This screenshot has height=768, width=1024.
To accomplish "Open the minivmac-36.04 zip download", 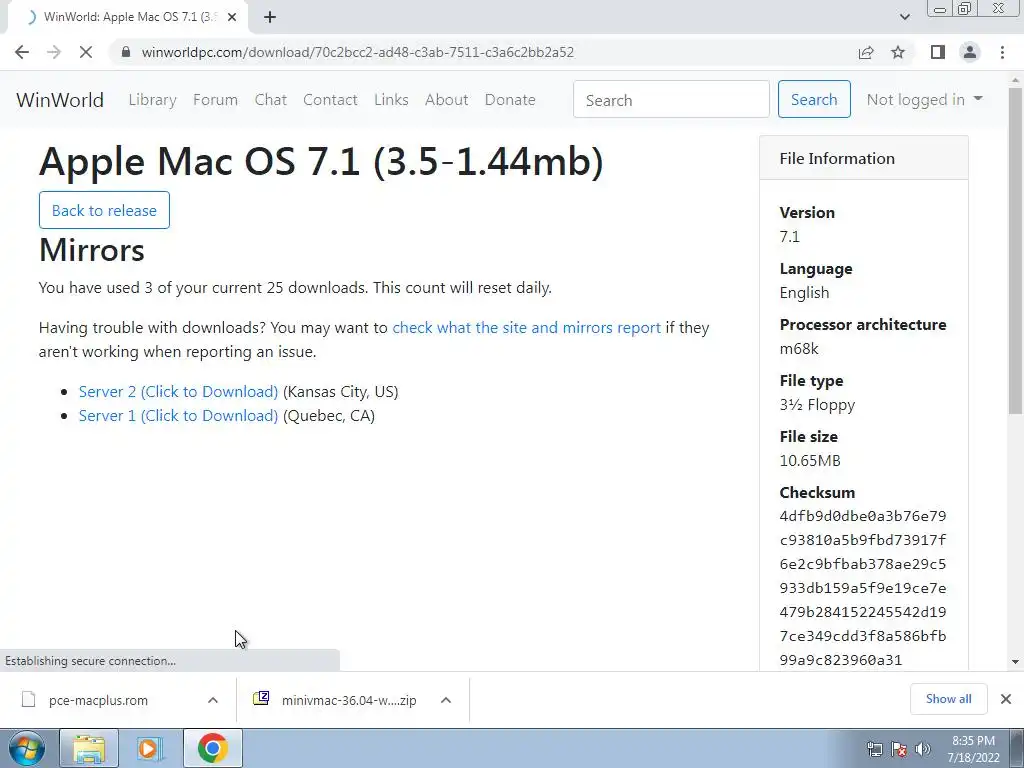I will (349, 700).
